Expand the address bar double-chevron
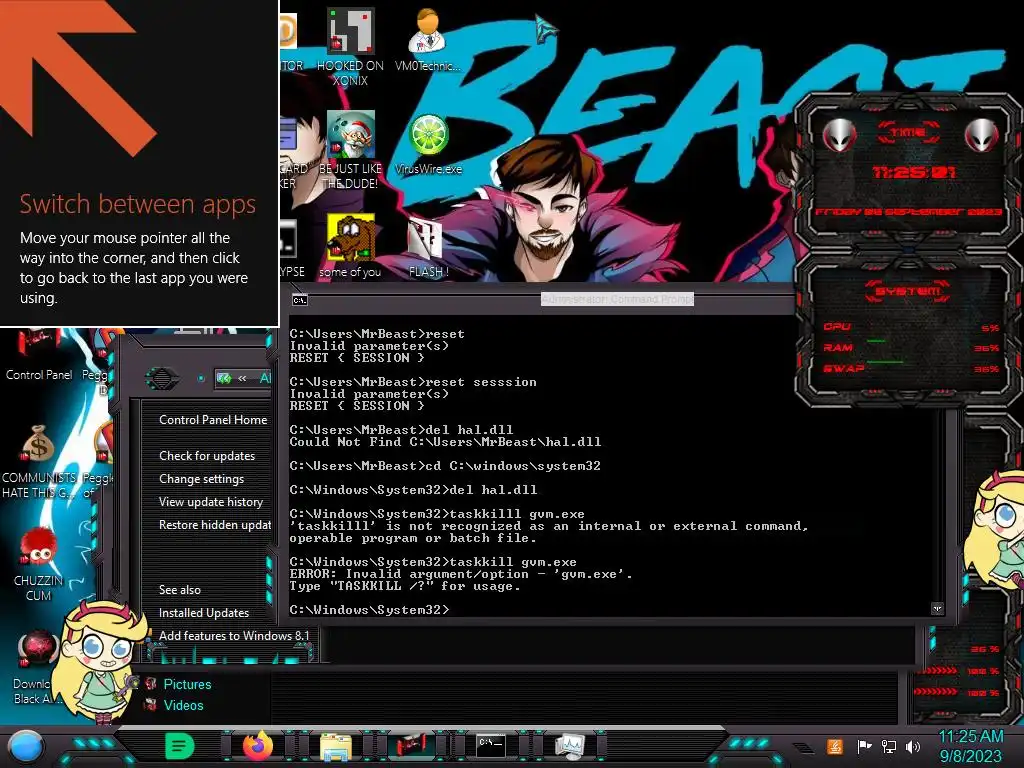The image size is (1024, 768). (242, 378)
